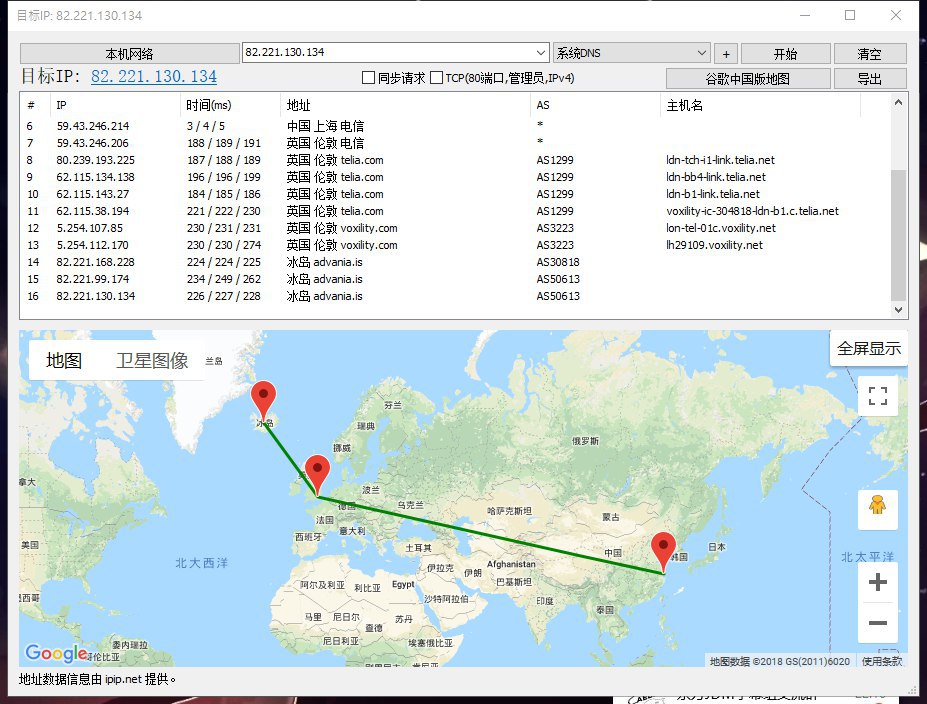This screenshot has height=704, width=927.
Task: Click the red map pin over Shanghai
Action: pyautogui.click(x=663, y=551)
